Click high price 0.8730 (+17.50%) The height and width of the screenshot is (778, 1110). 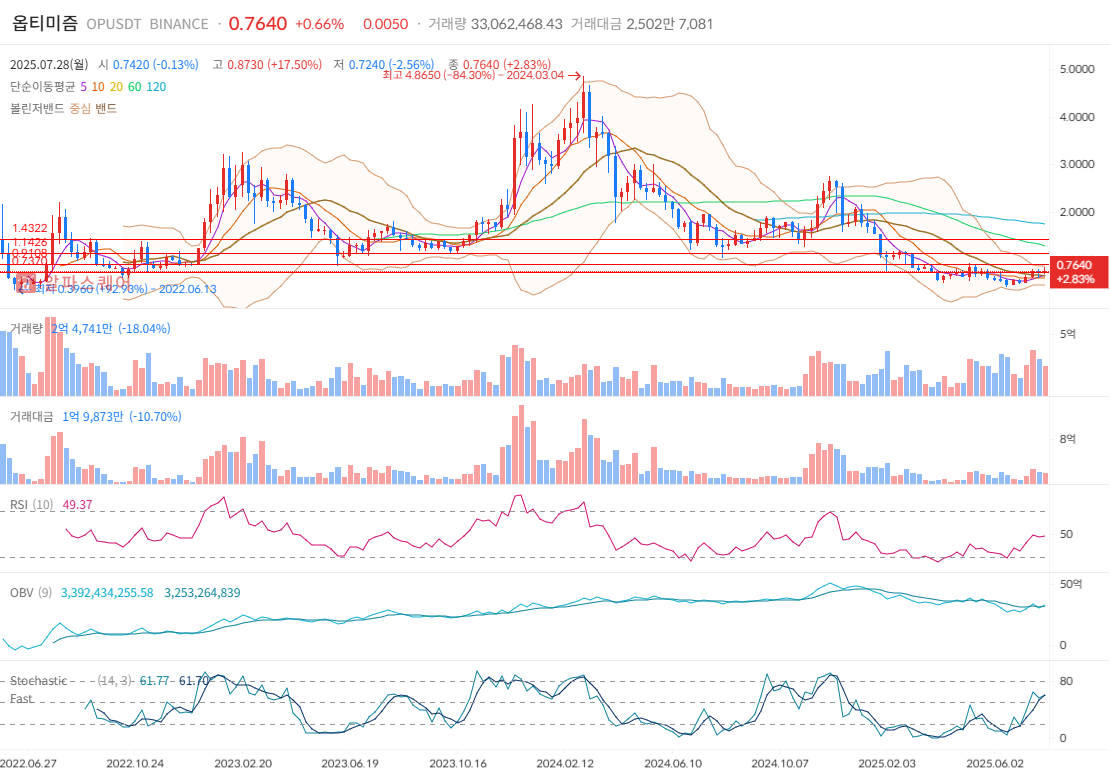[x=275, y=64]
